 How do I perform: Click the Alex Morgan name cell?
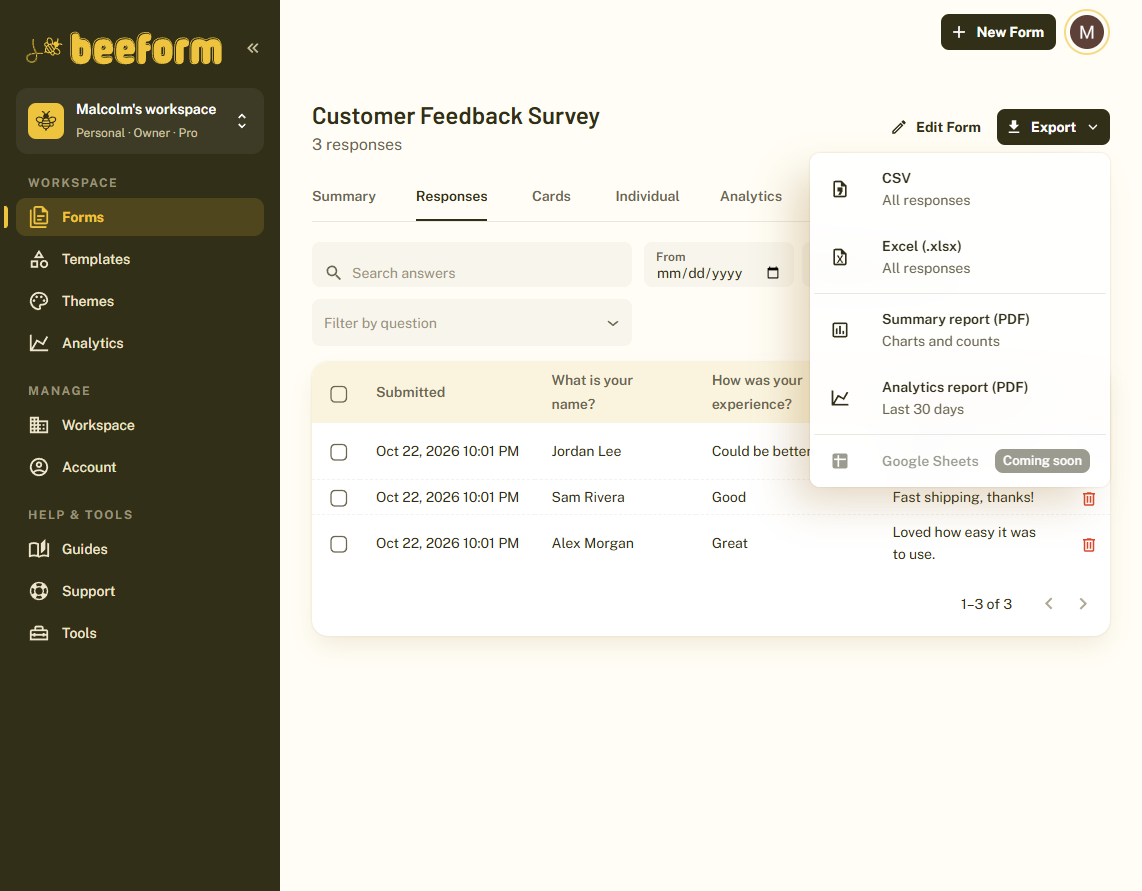click(x=592, y=543)
